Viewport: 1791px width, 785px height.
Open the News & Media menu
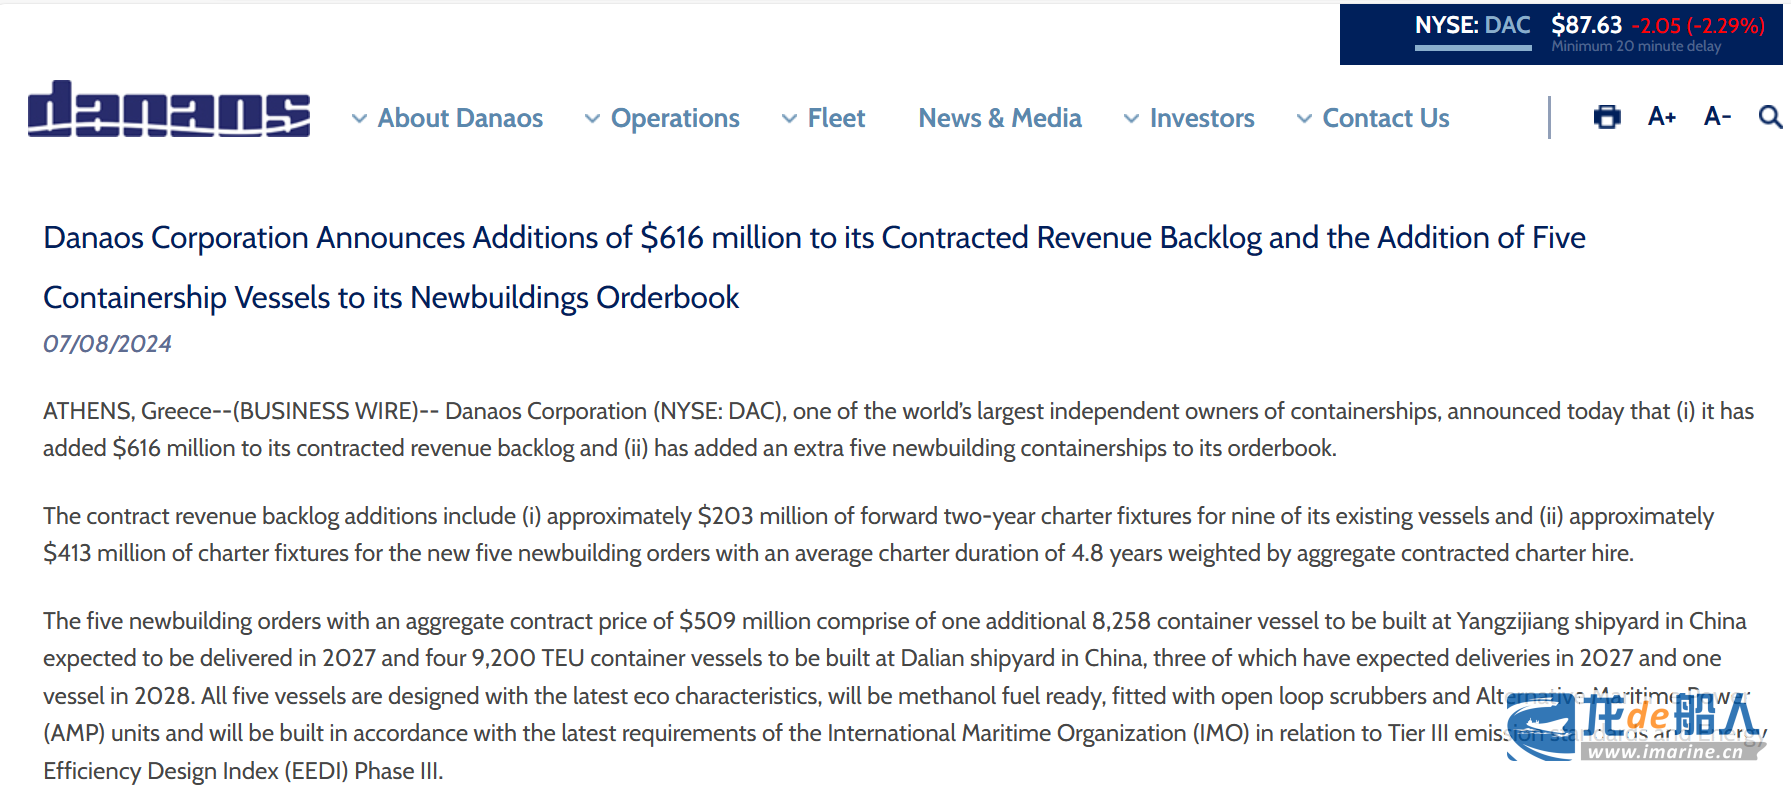tap(999, 118)
